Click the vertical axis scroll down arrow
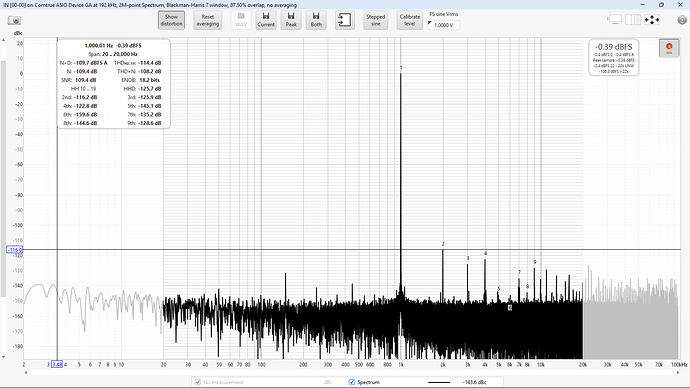 click(x=4, y=357)
